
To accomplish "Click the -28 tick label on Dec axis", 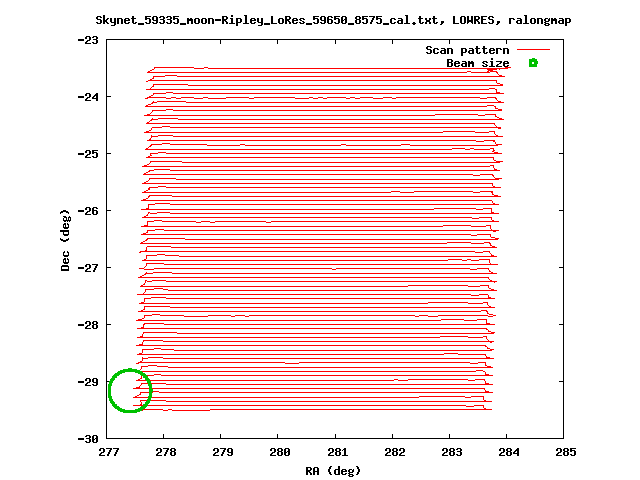I will coord(88,325).
